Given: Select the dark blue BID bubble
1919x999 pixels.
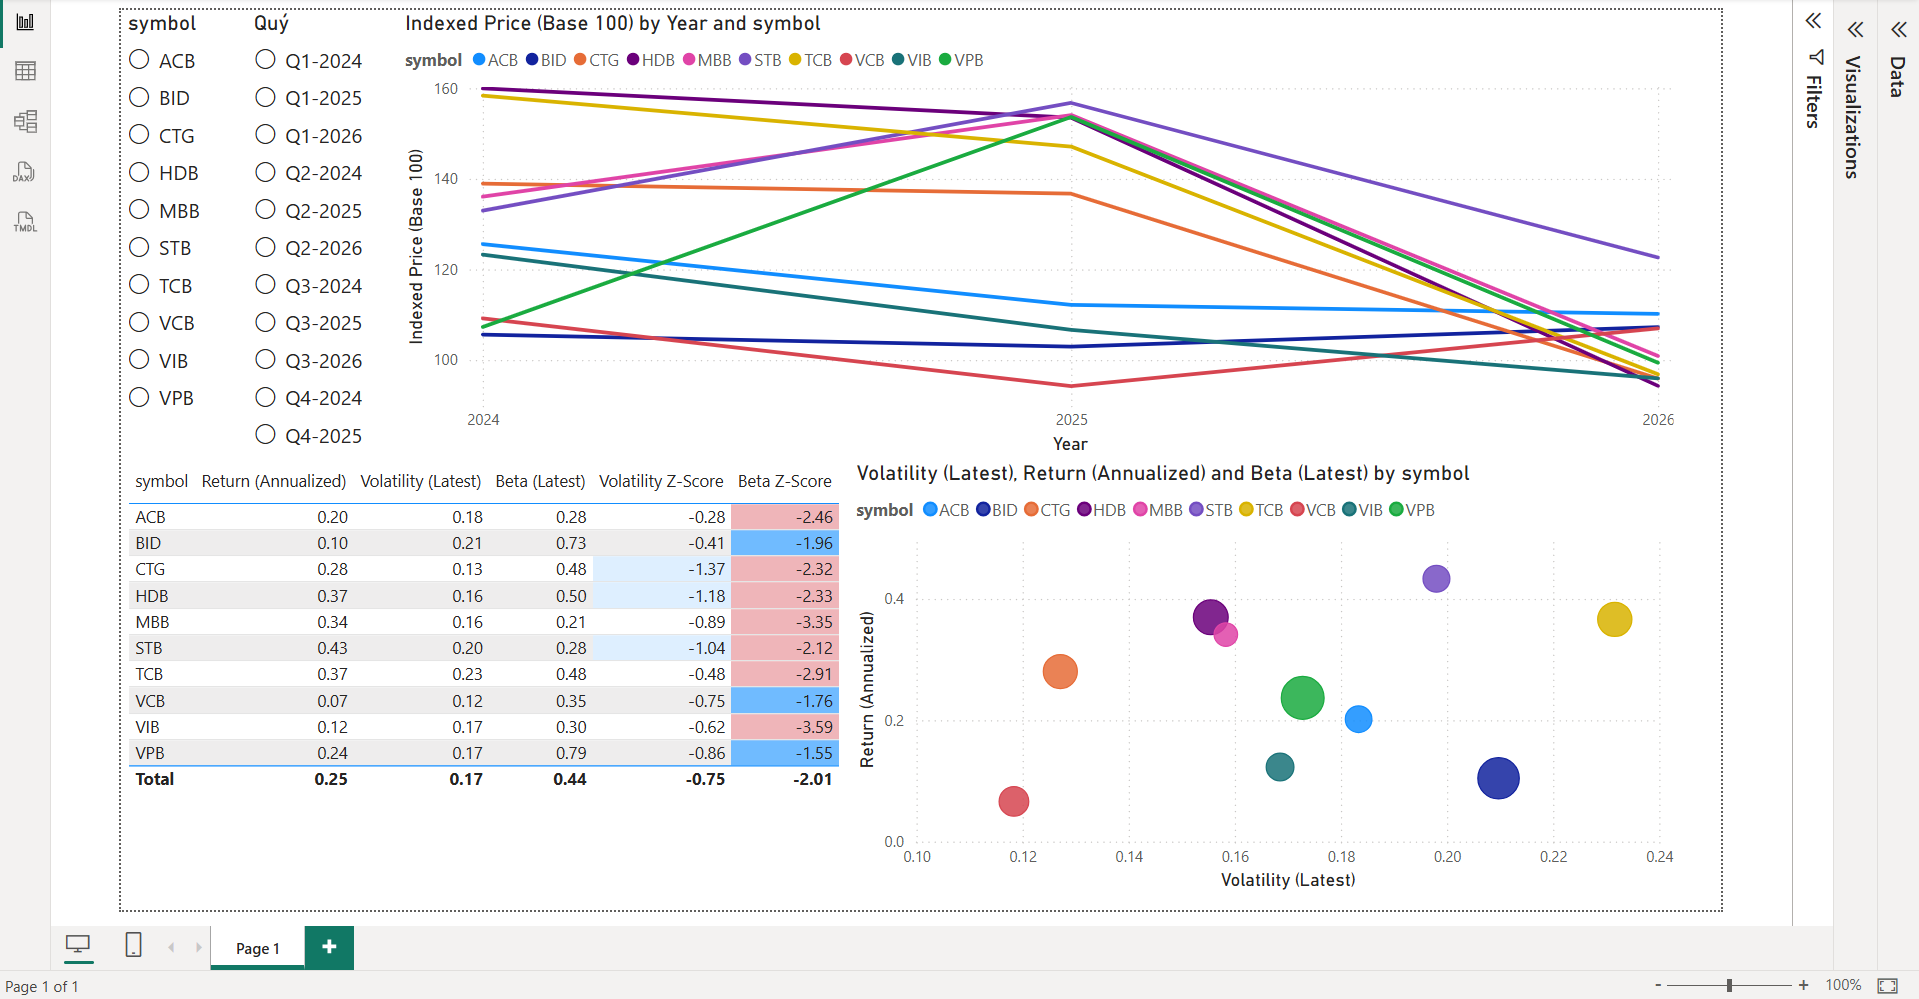Looking at the screenshot, I should coord(1498,778).
